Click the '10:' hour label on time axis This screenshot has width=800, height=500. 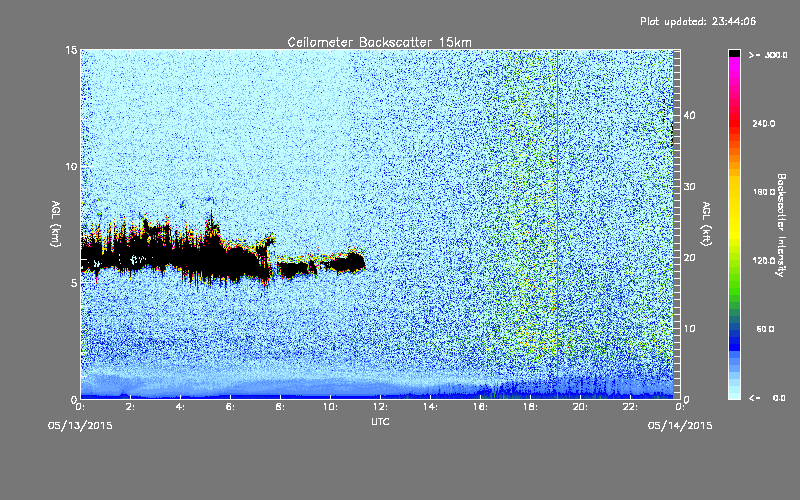pos(330,407)
